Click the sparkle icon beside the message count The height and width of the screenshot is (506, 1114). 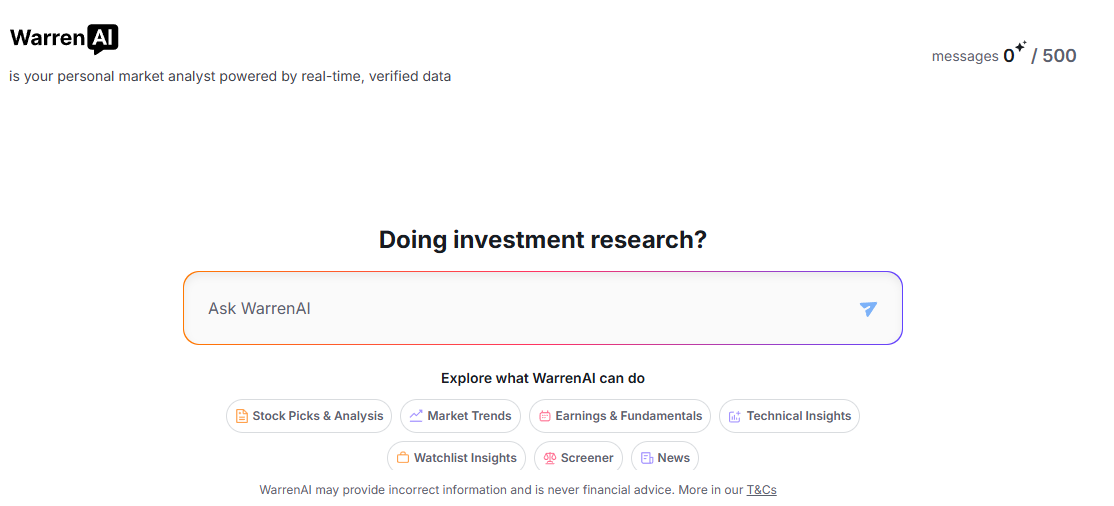click(x=1020, y=48)
